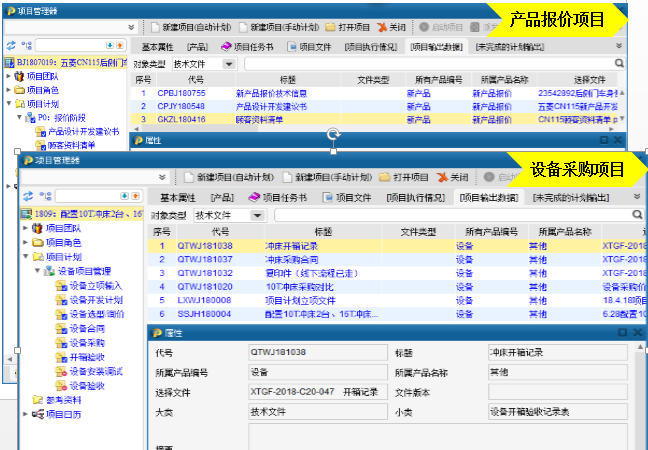This screenshot has height=450, width=648.
Task: Expand the 项目团队 node in the lower tree
Action: point(25,228)
